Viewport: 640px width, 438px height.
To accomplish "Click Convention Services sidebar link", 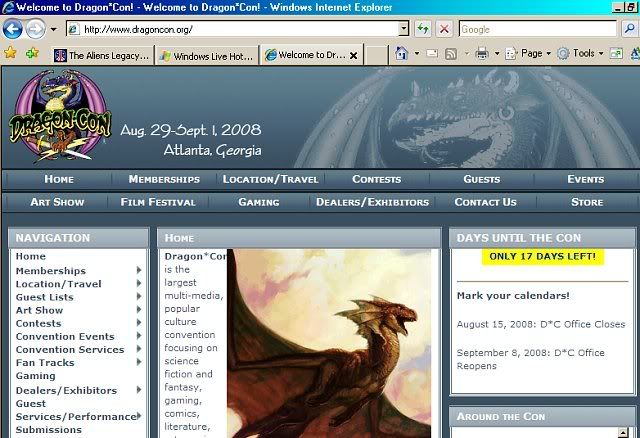I will (70, 349).
